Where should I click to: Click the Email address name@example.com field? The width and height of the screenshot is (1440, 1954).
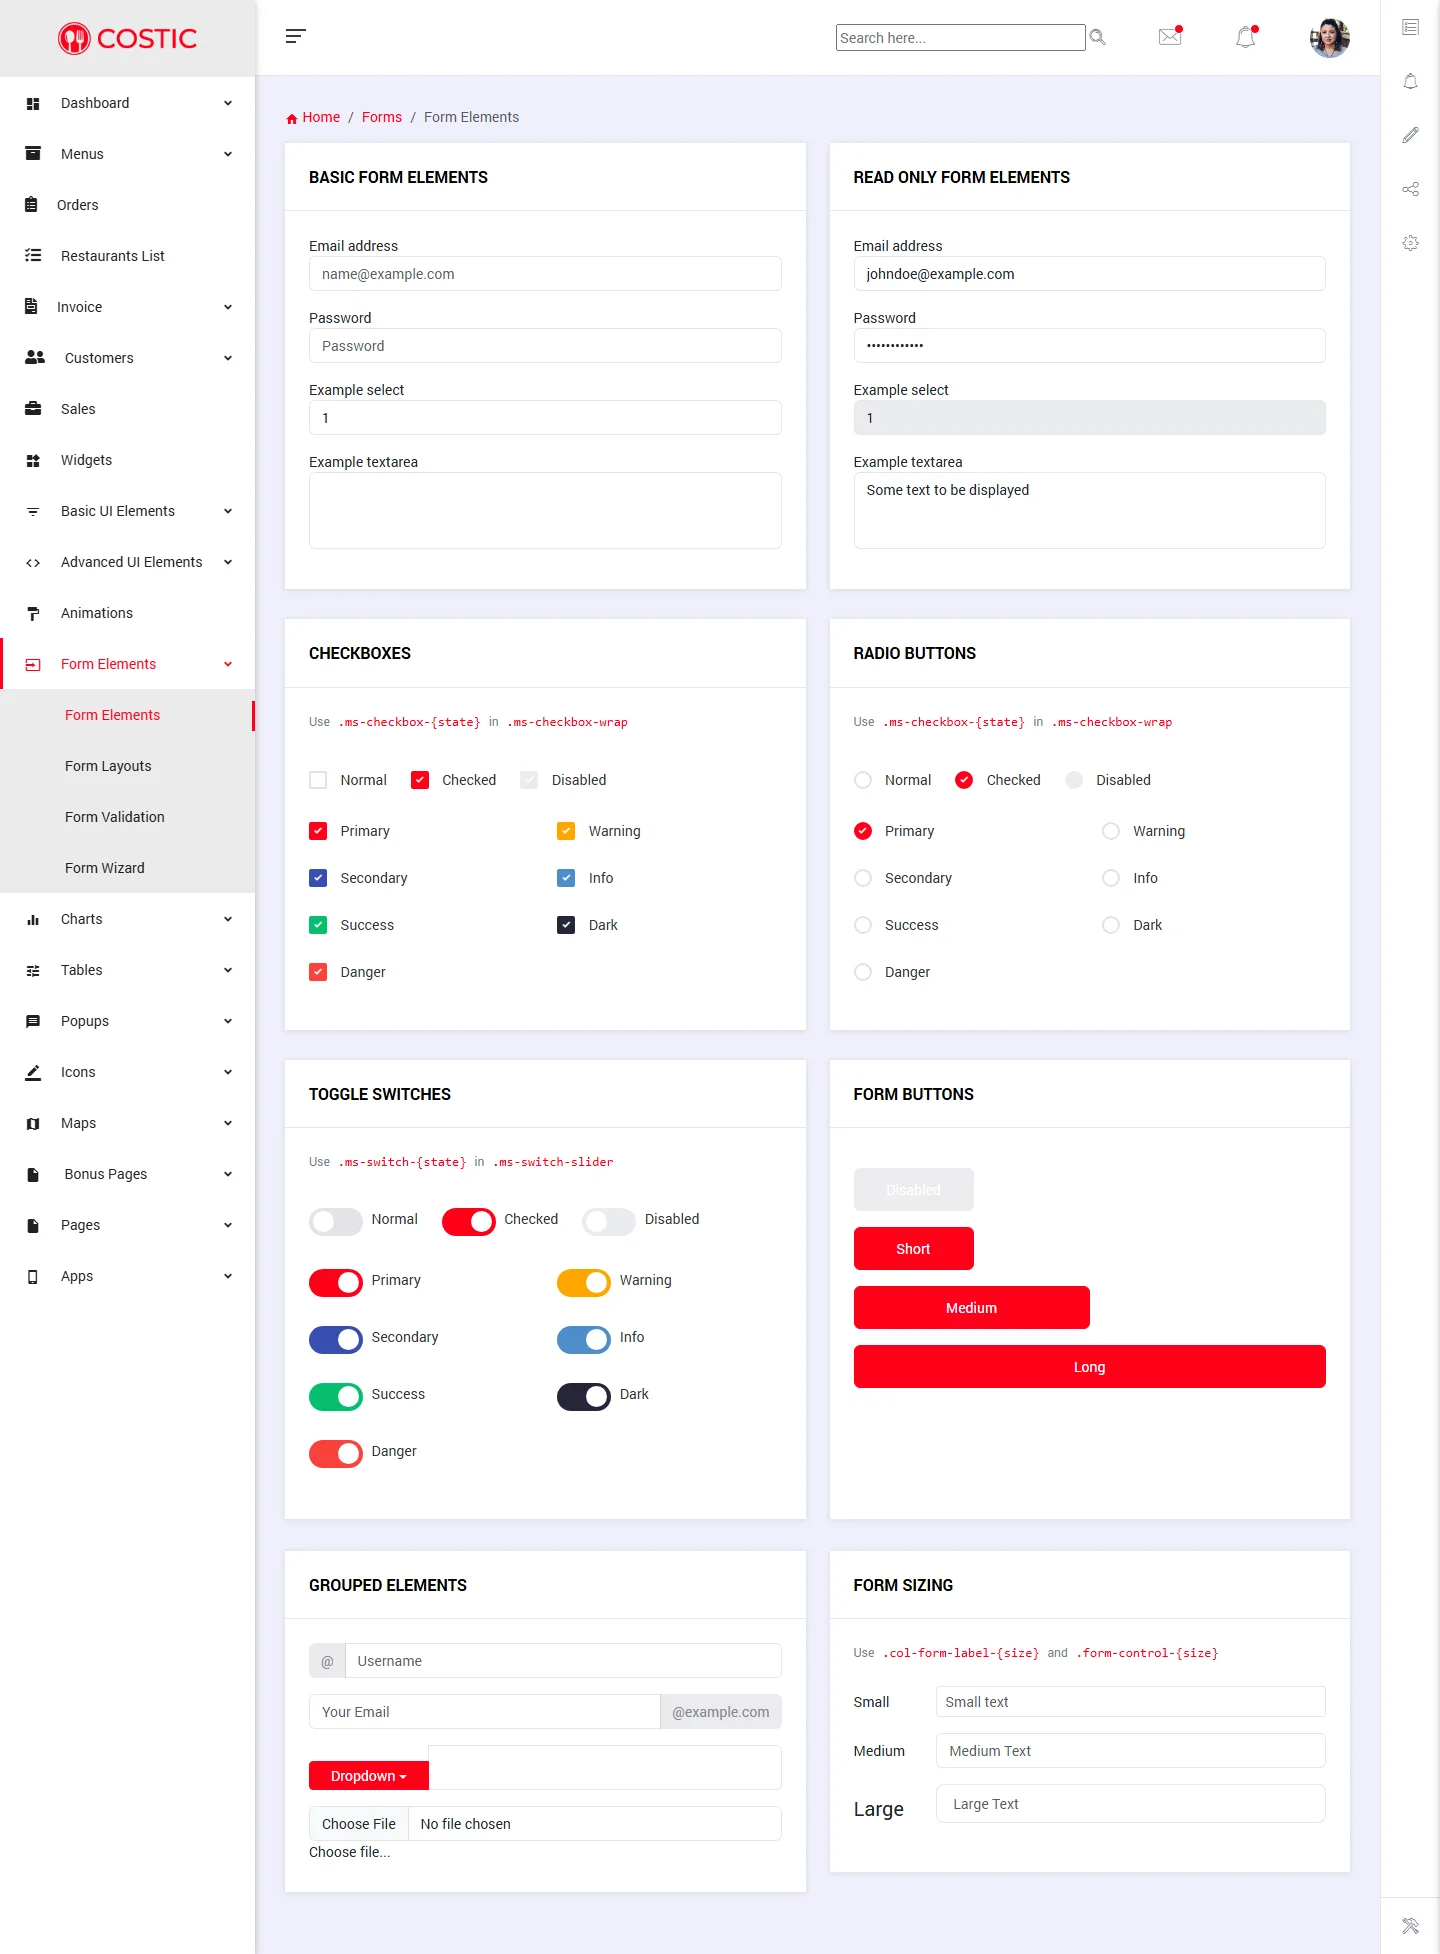tap(545, 274)
